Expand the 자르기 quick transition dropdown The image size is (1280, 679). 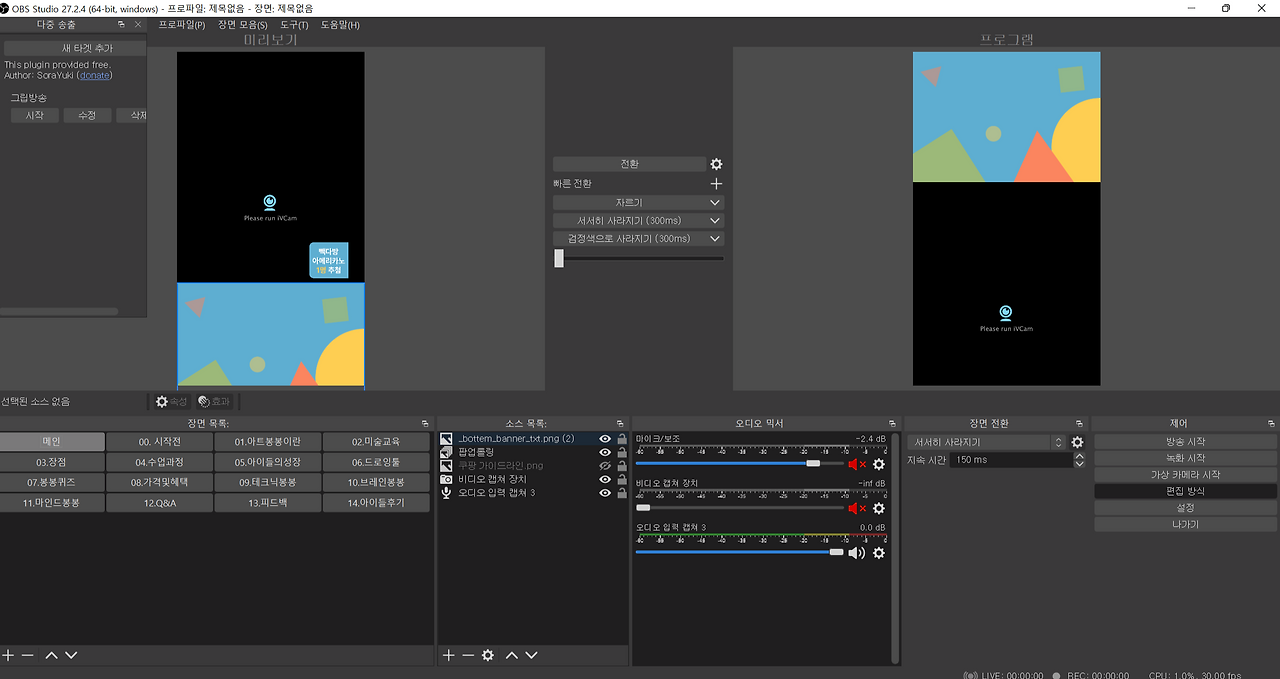pos(715,202)
